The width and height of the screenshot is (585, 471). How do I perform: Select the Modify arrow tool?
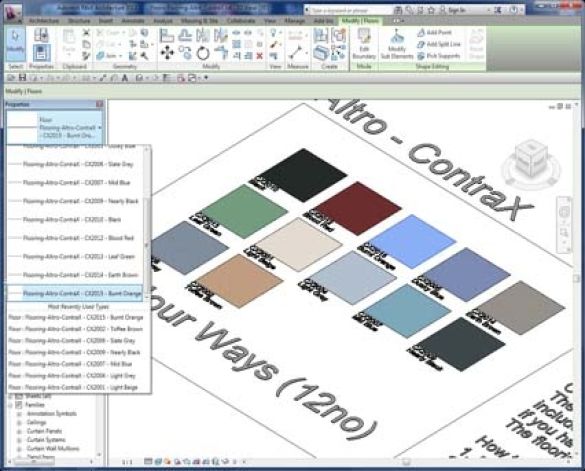[15, 43]
